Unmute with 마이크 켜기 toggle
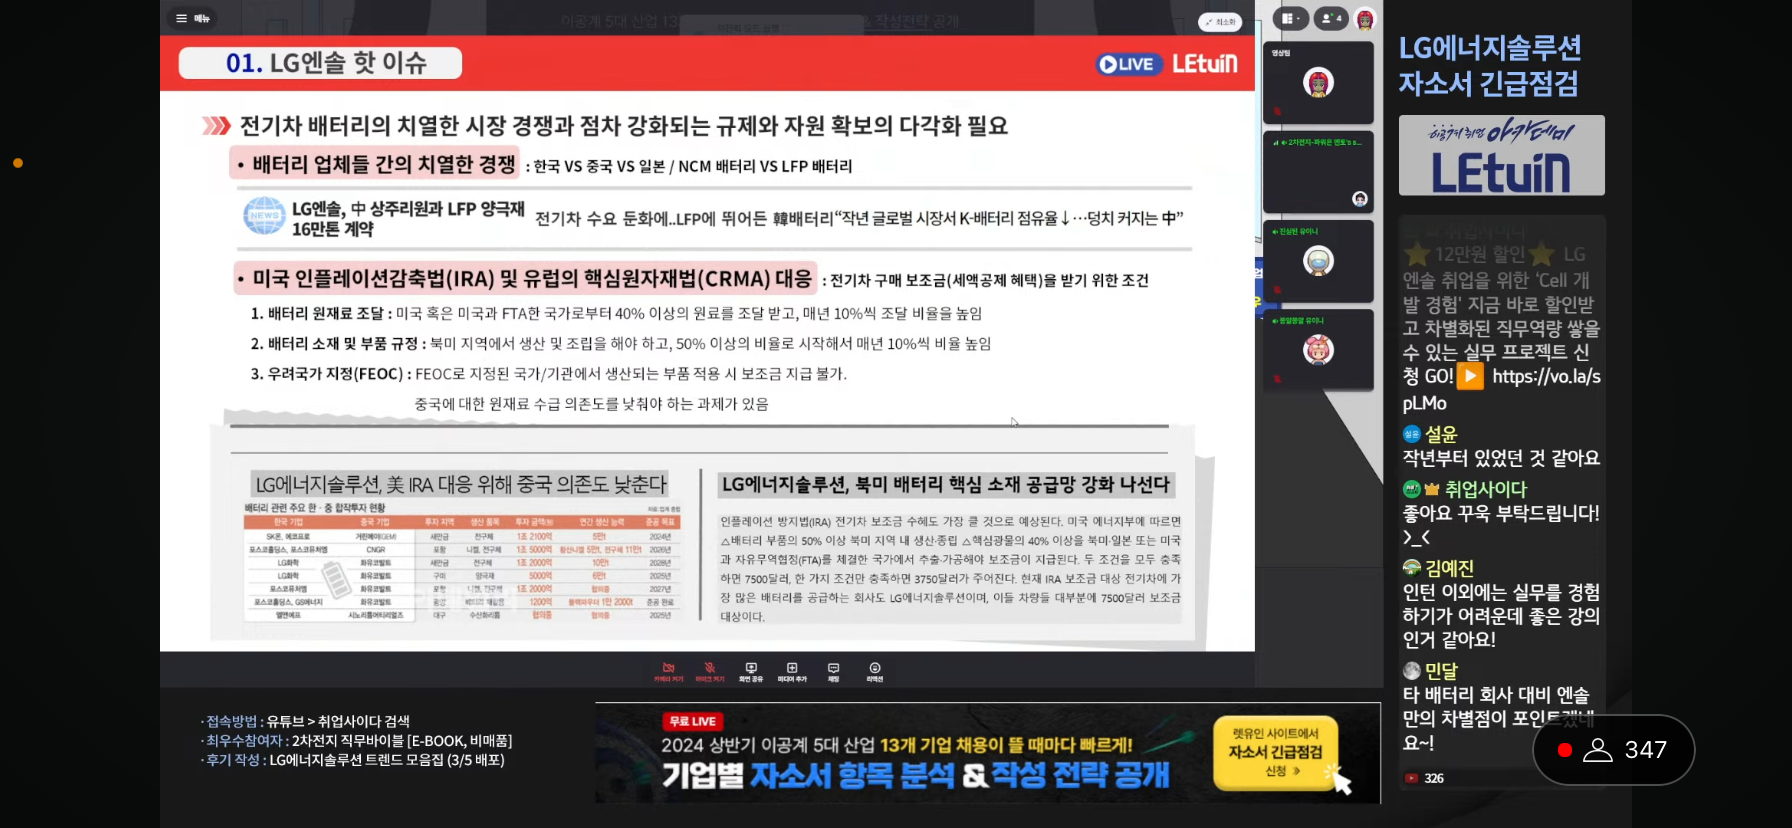Screen dimensions: 1792x828 point(710,671)
